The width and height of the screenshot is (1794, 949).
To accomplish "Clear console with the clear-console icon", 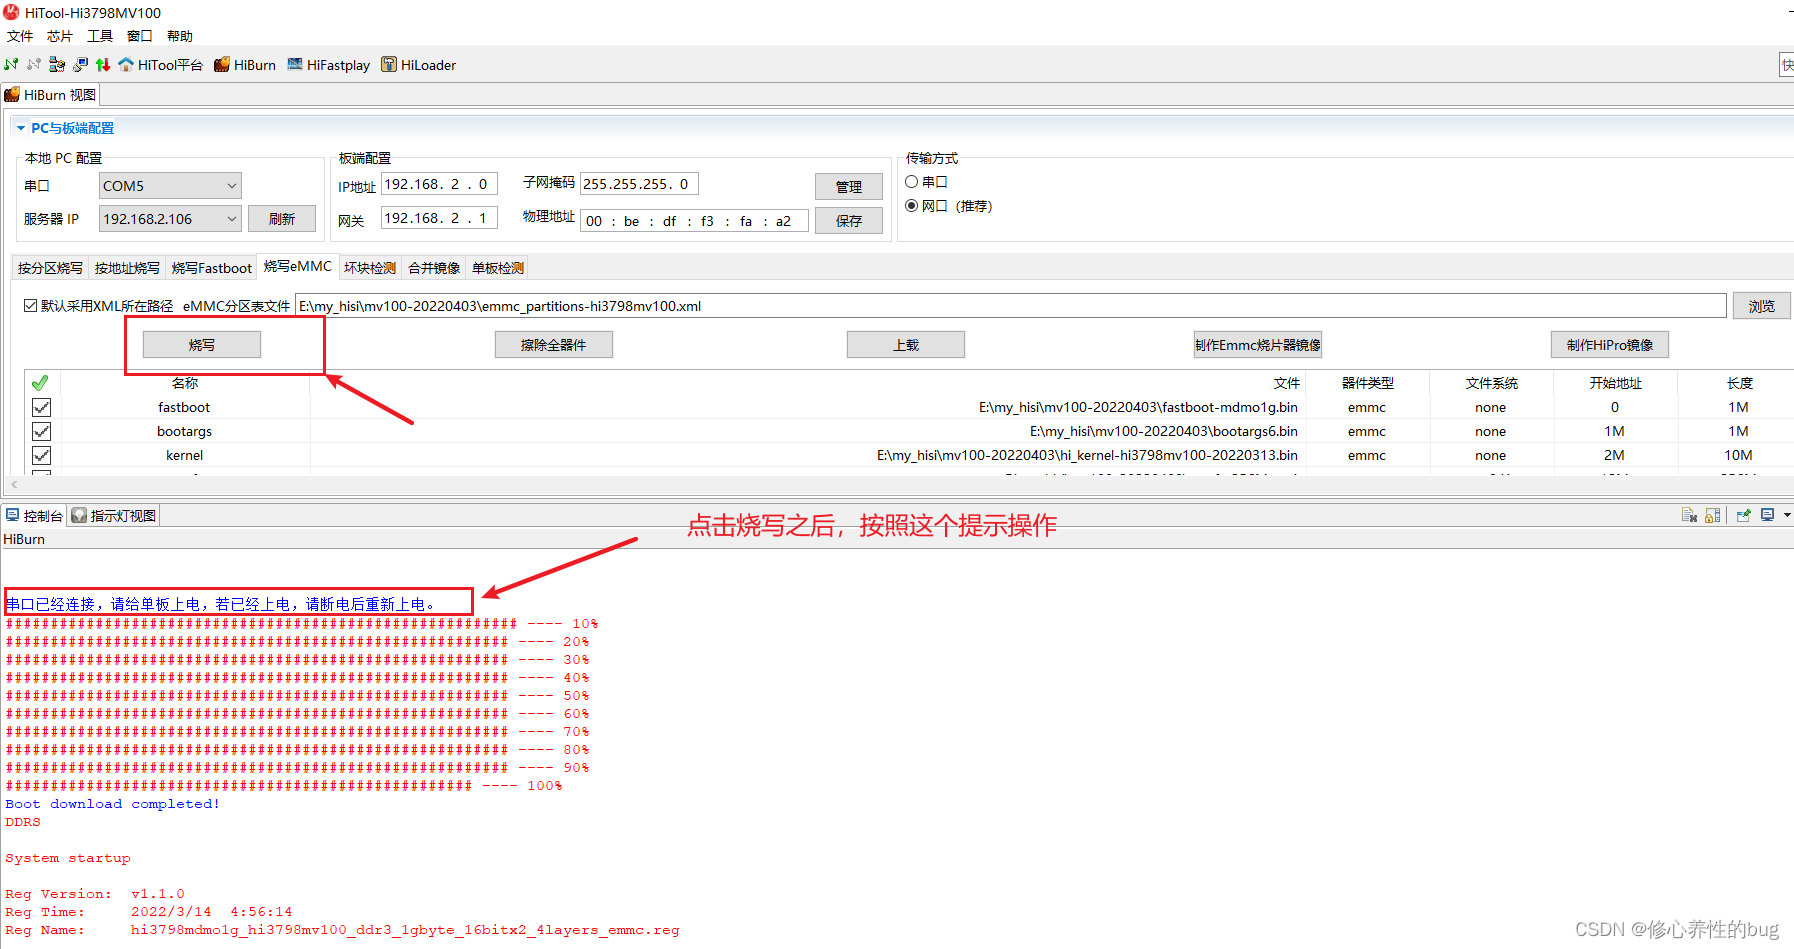I will tap(1689, 515).
